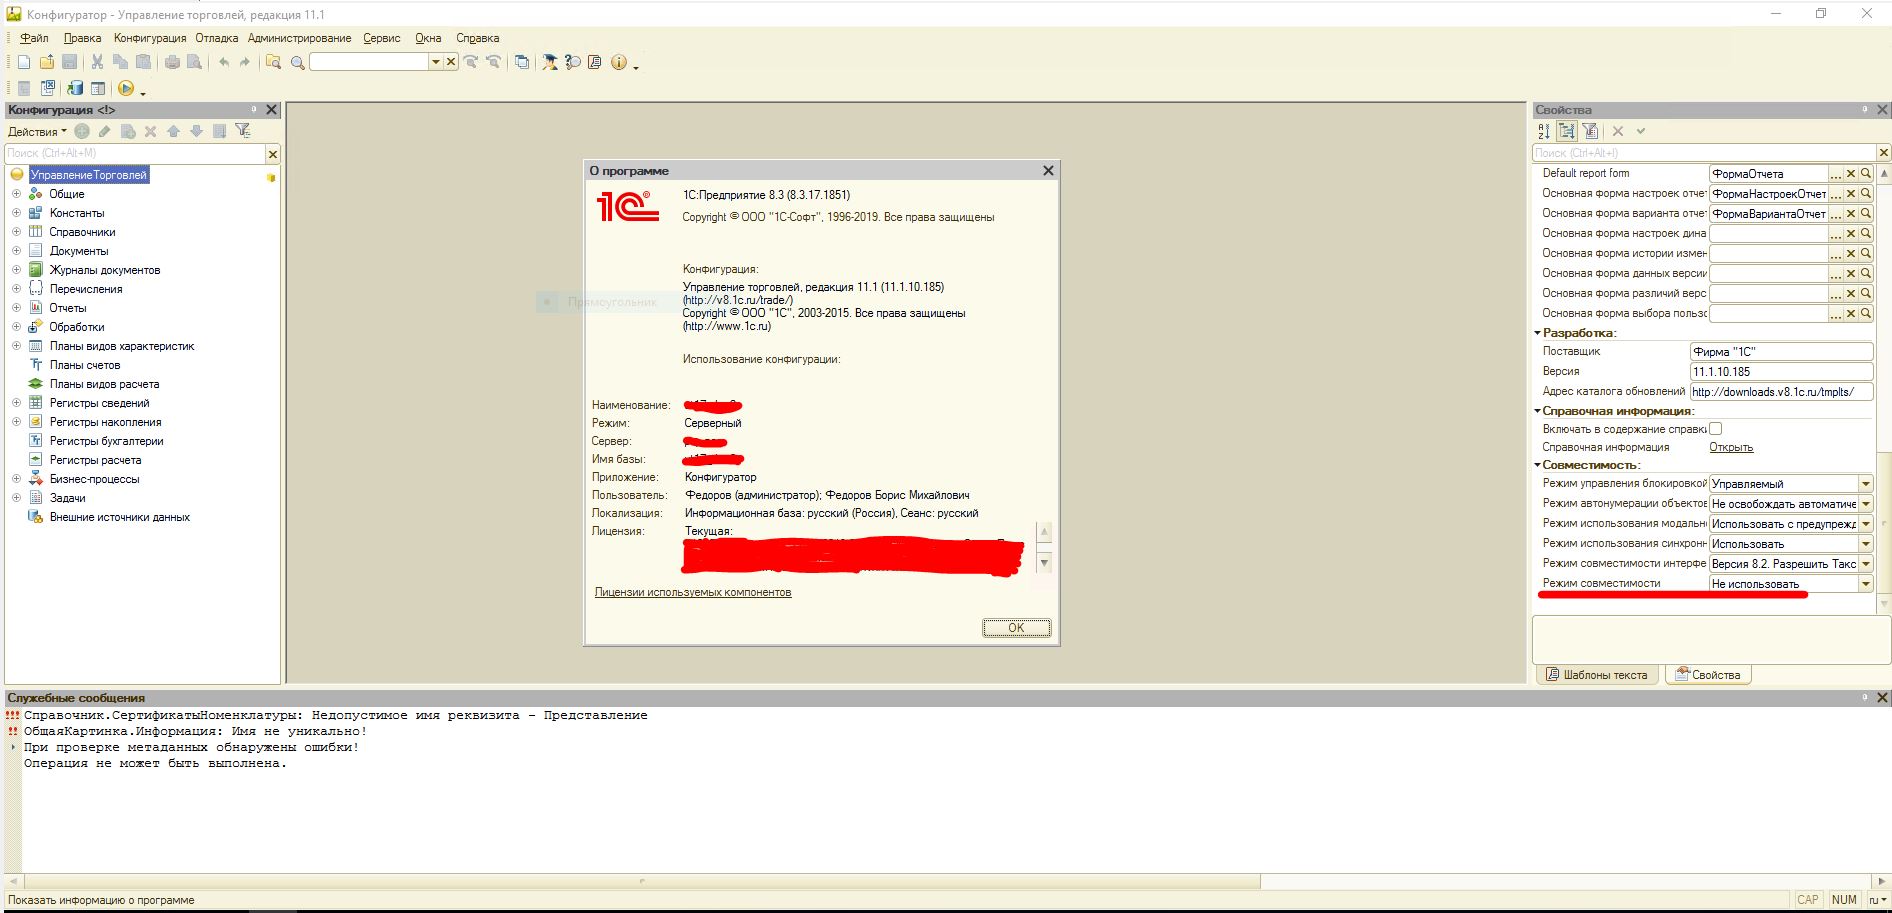Click the Move Up arrow in Configuration panel
The image size is (1892, 913).
tap(173, 131)
